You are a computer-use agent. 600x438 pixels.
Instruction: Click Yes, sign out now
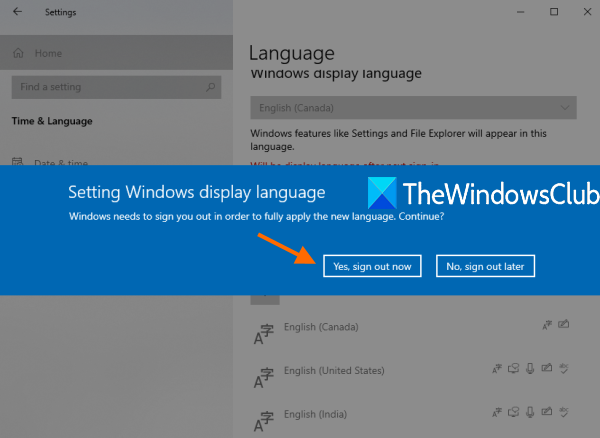tap(372, 266)
